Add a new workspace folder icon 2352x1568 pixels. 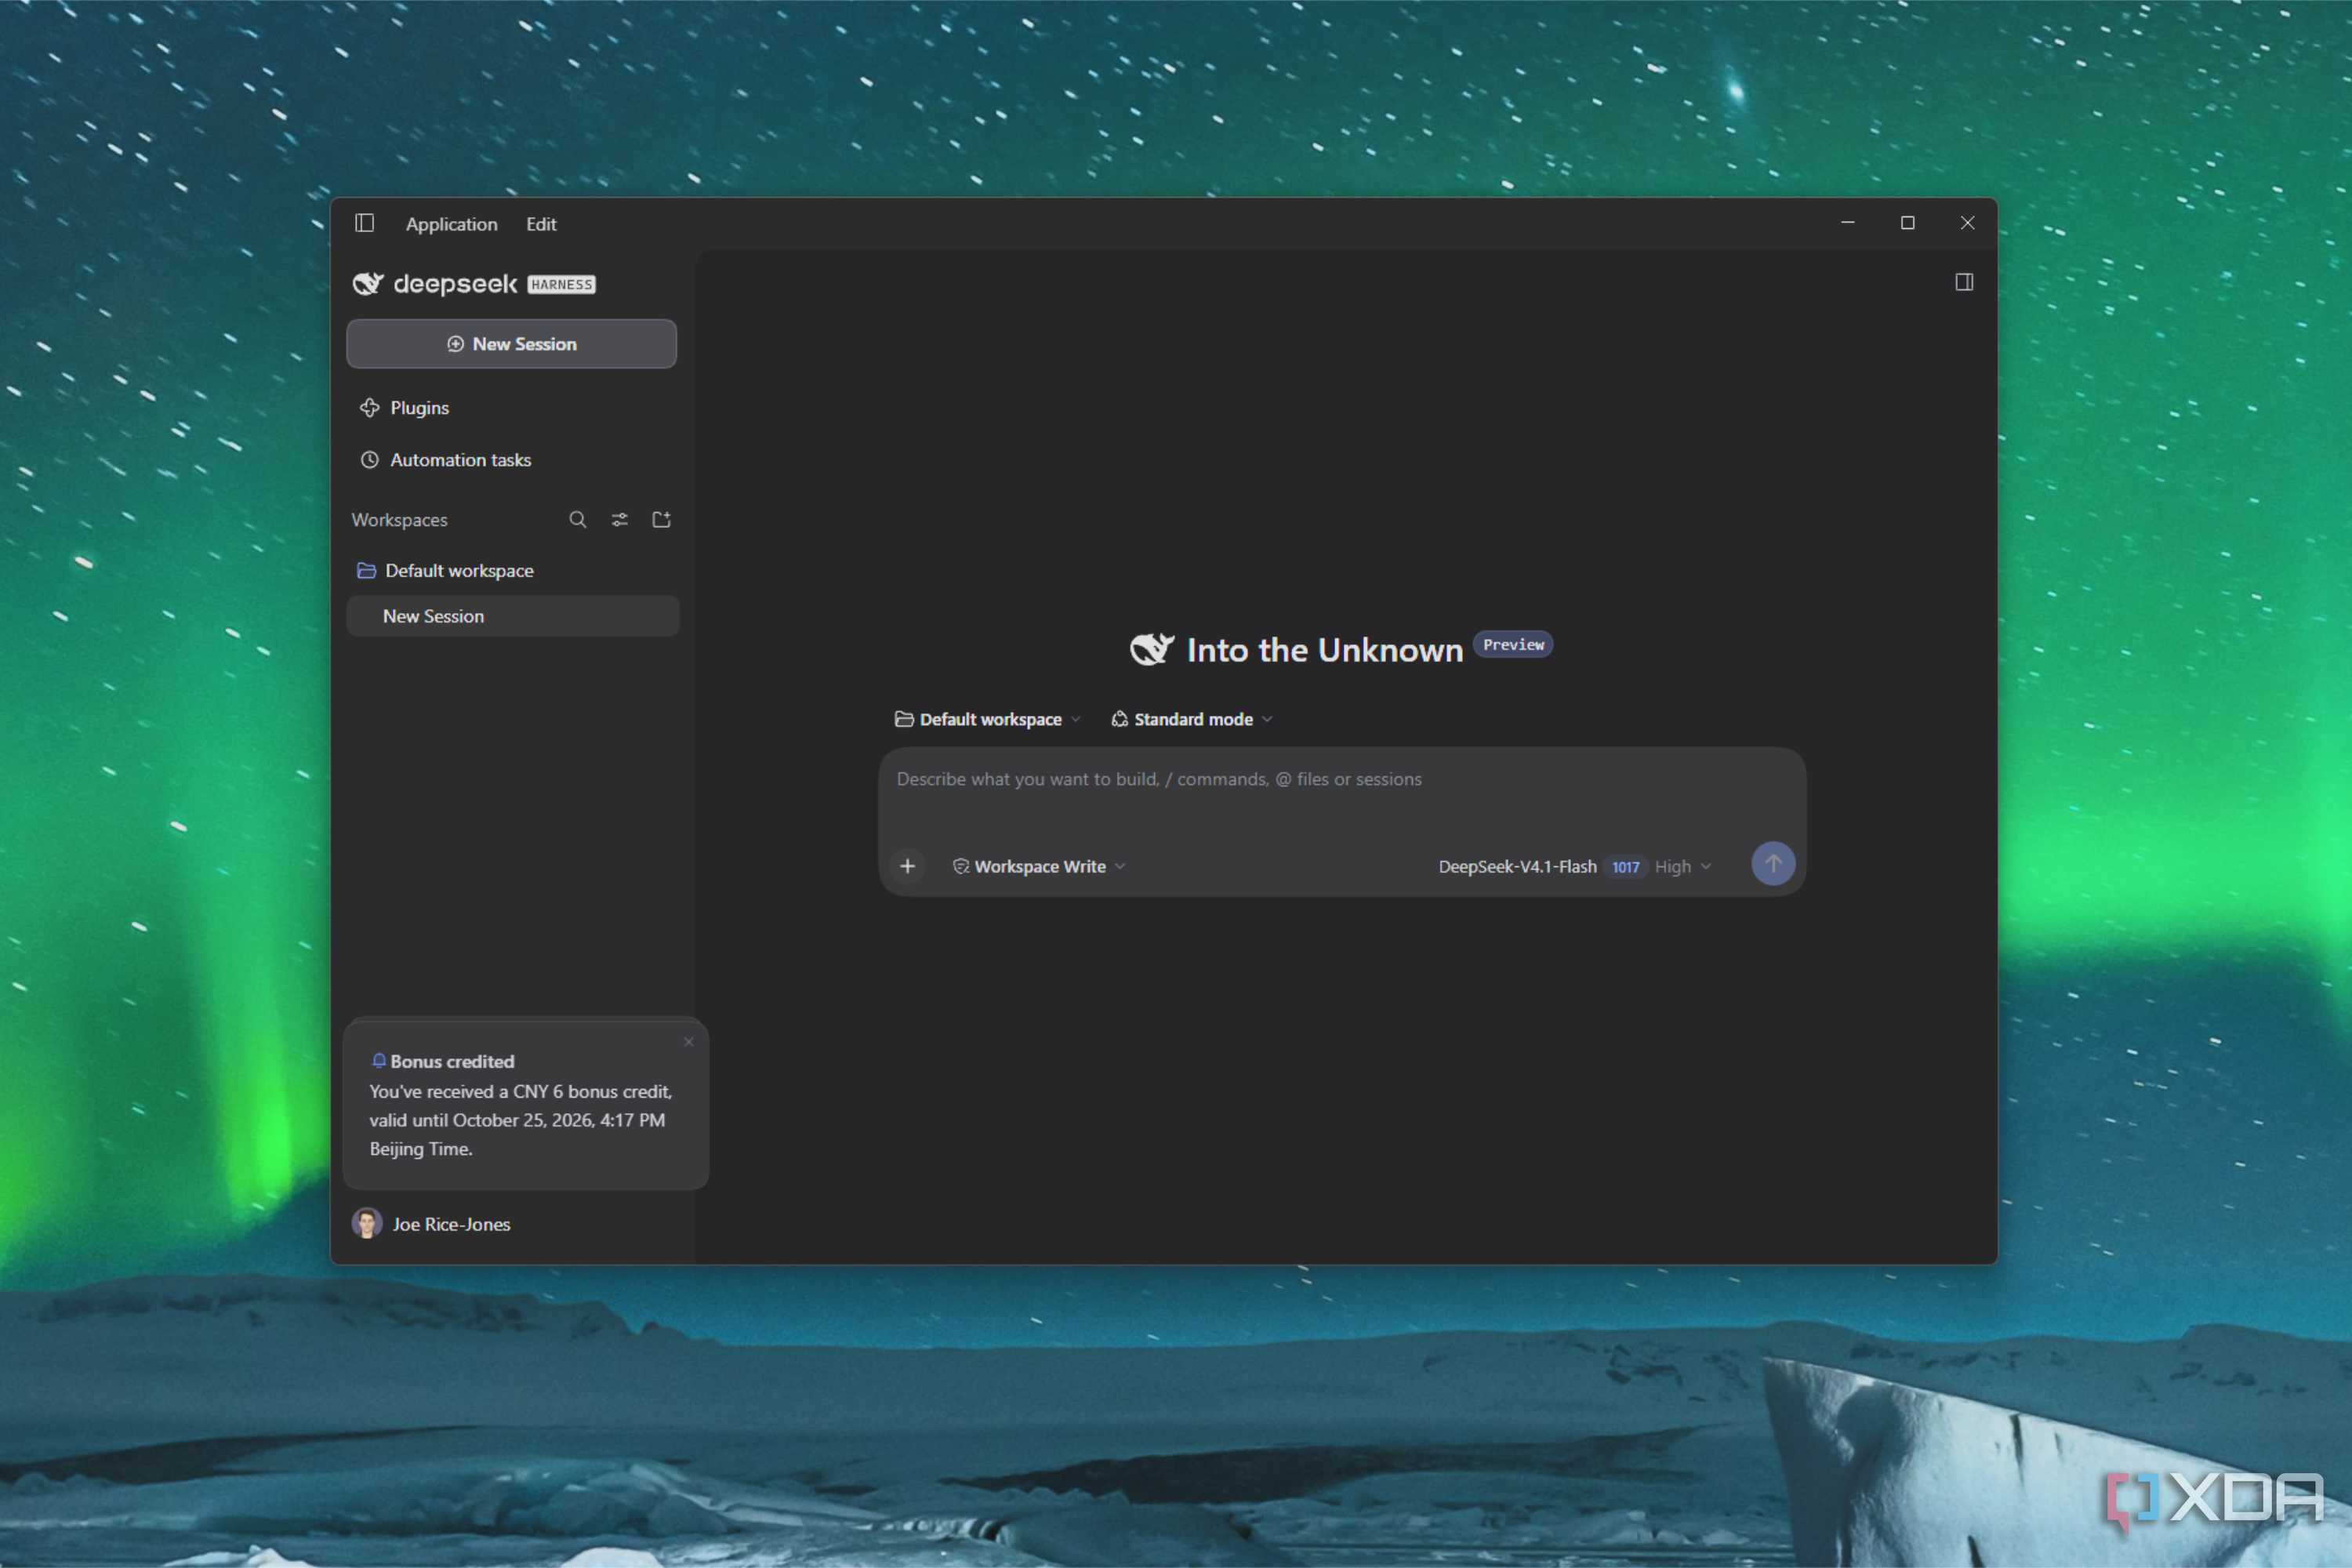[661, 520]
